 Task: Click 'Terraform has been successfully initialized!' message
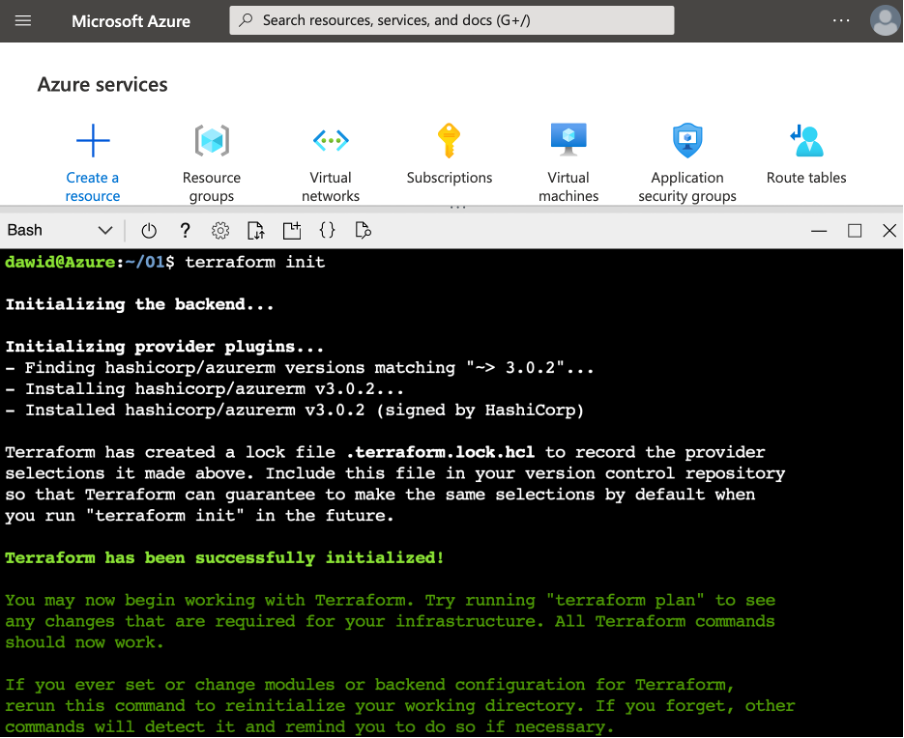(224, 558)
